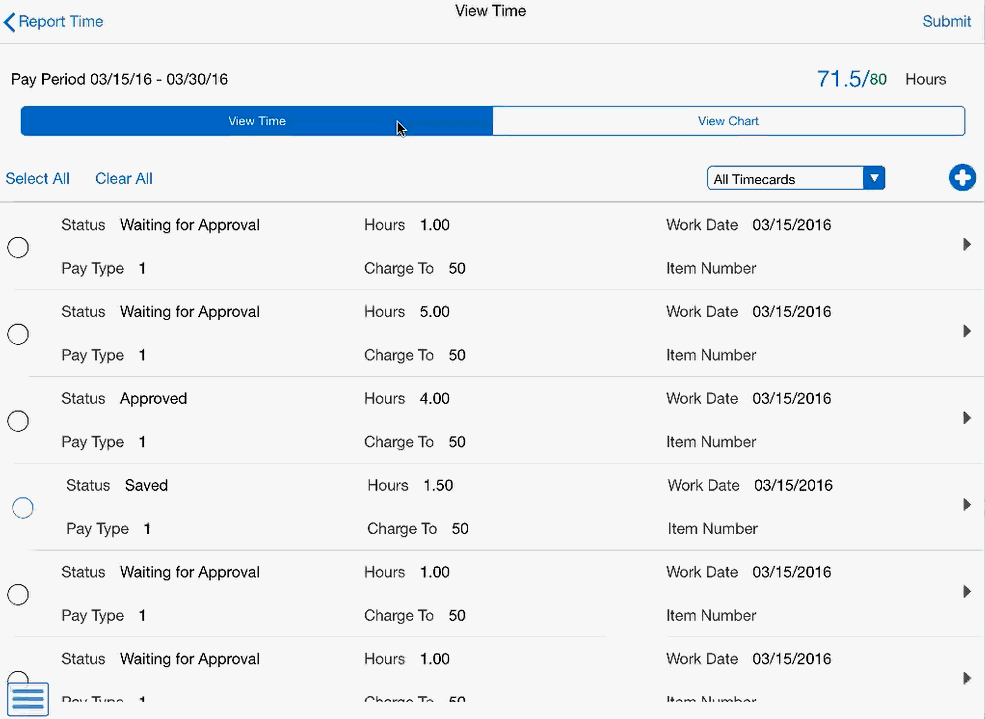Open details arrow for 1.00 hours first row

tap(966, 244)
